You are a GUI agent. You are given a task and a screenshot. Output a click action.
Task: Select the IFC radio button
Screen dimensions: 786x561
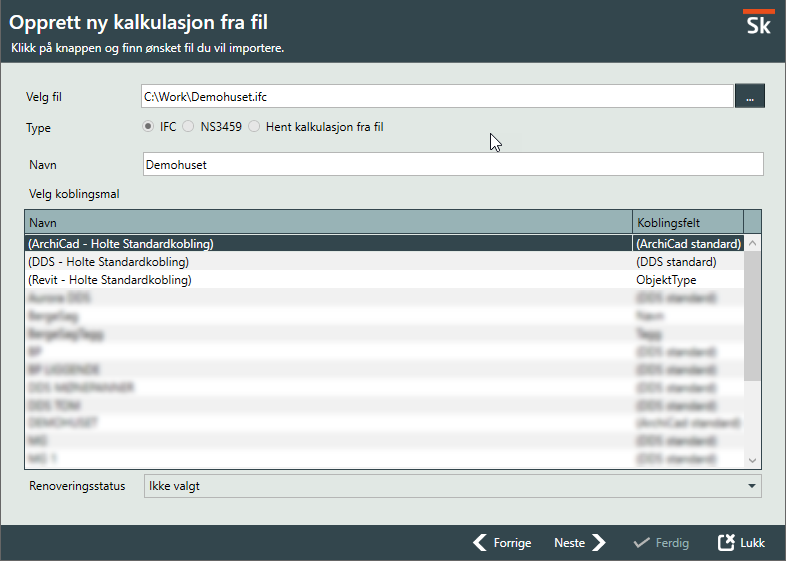coord(148,127)
